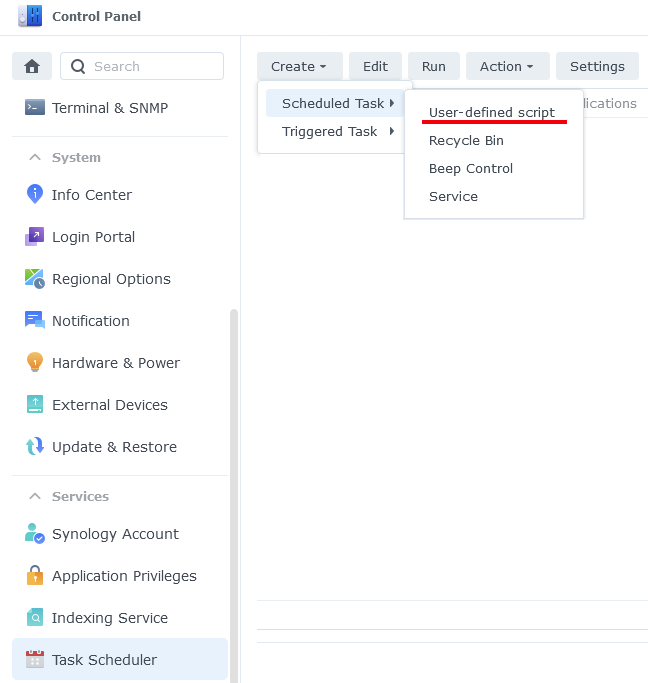Choose User-defined script menu entry
This screenshot has width=648, height=683.
(491, 113)
